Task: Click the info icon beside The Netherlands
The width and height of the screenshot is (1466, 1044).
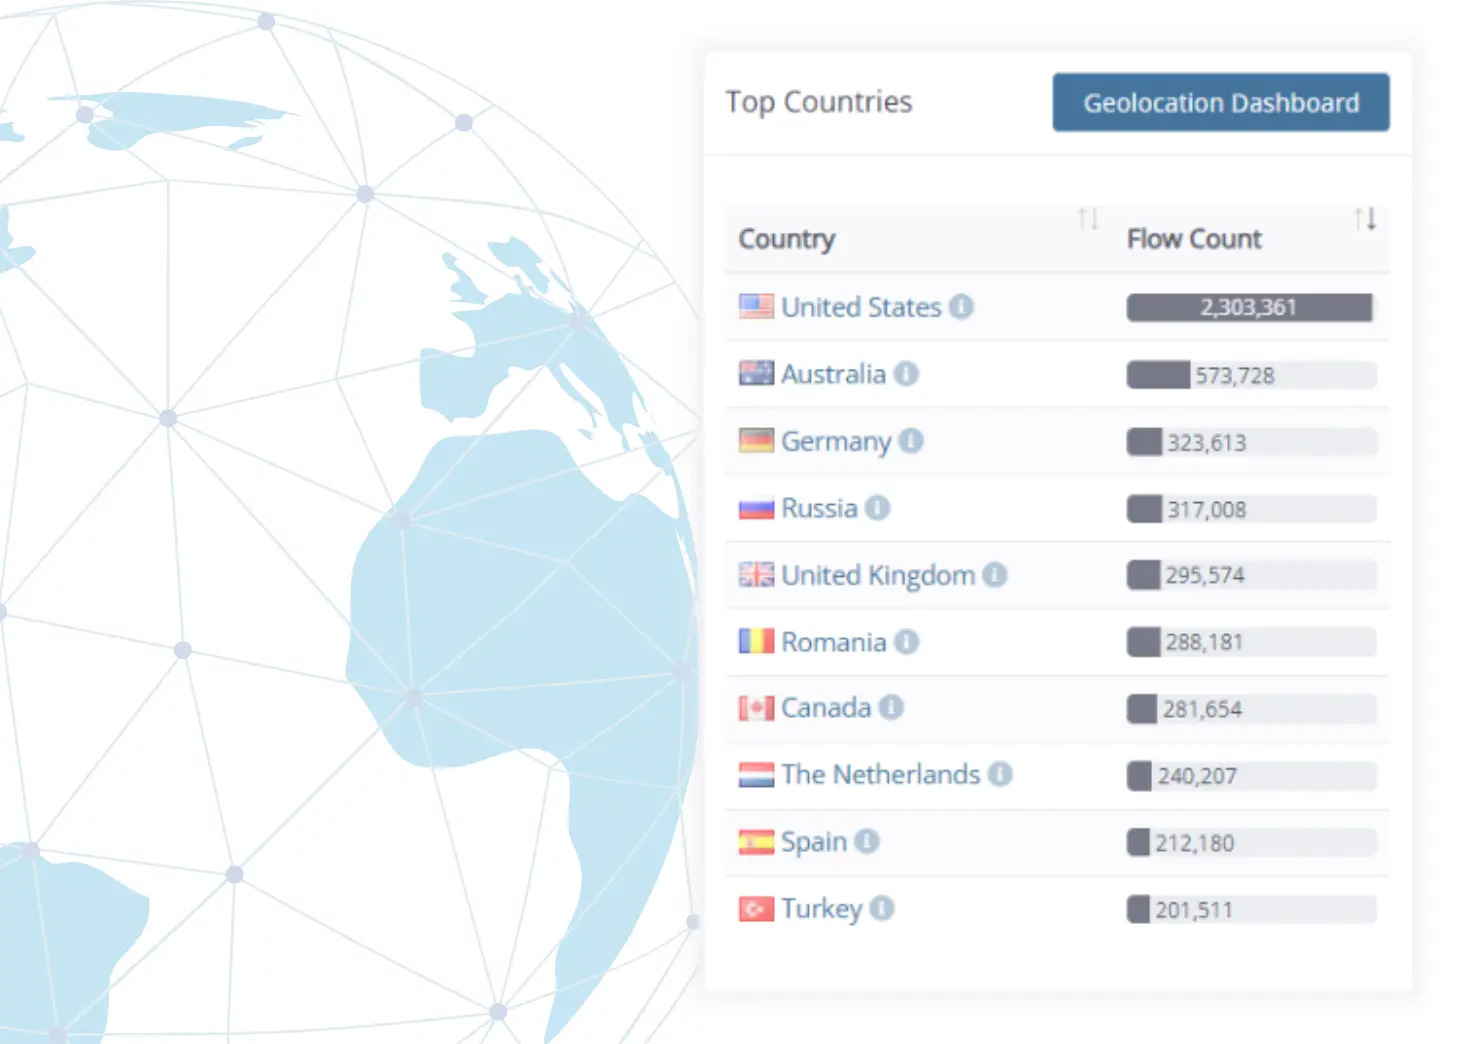Action: point(1000,775)
